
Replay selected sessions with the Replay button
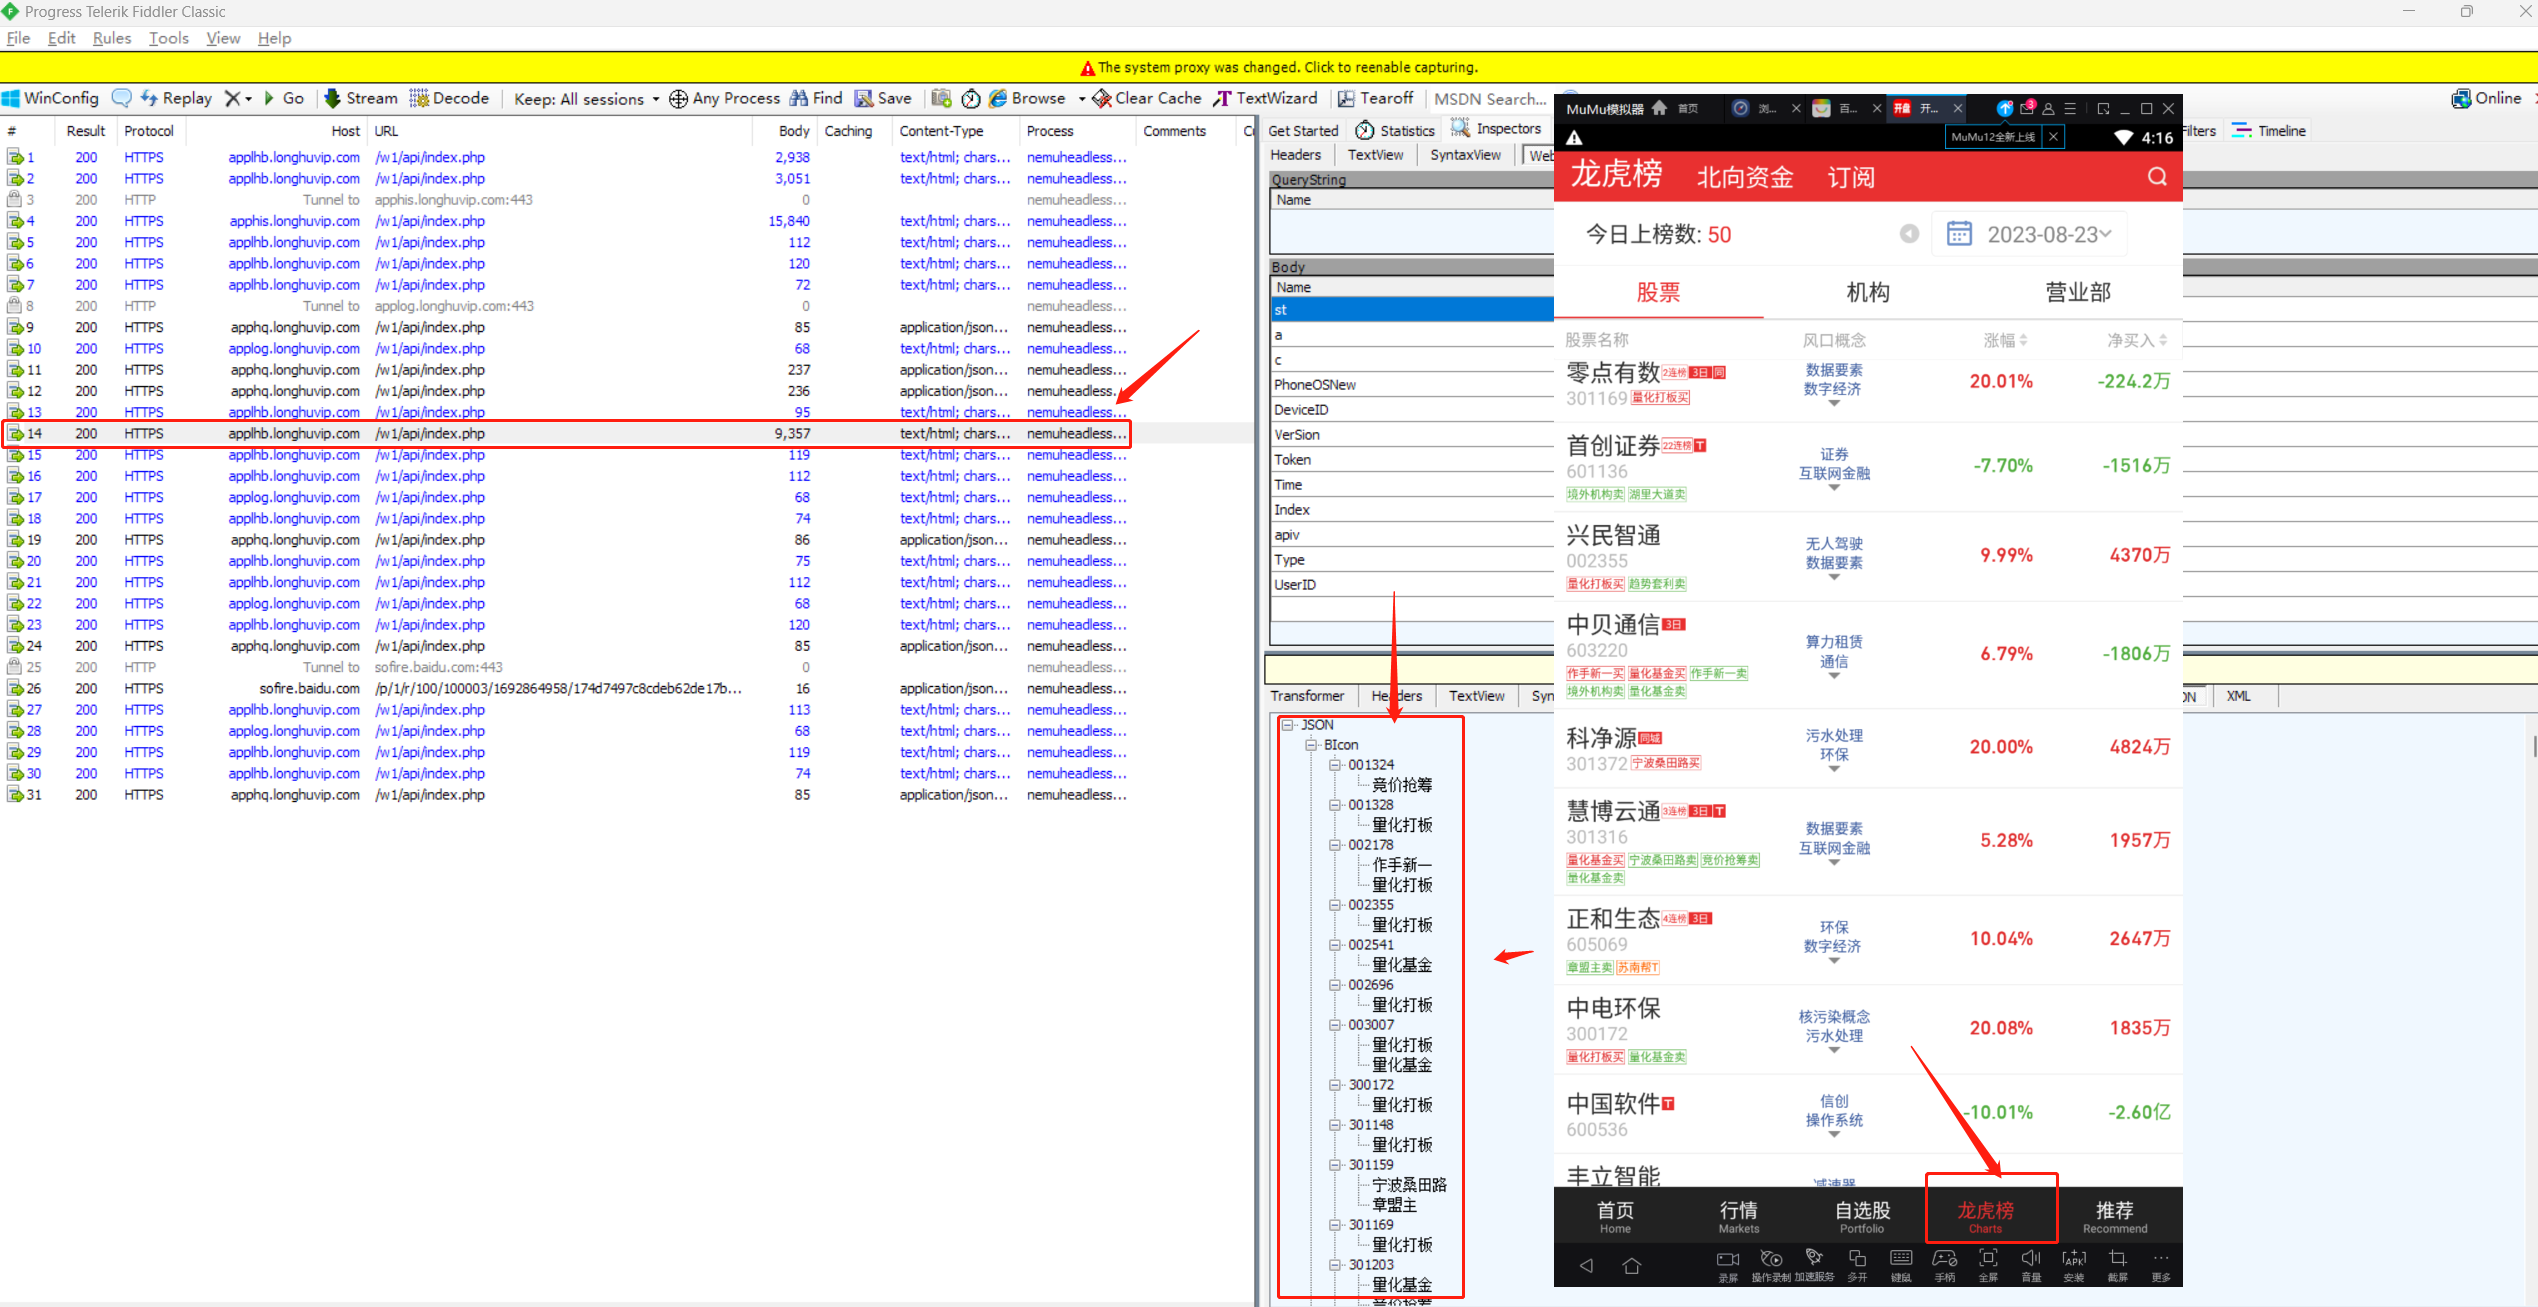coord(176,98)
